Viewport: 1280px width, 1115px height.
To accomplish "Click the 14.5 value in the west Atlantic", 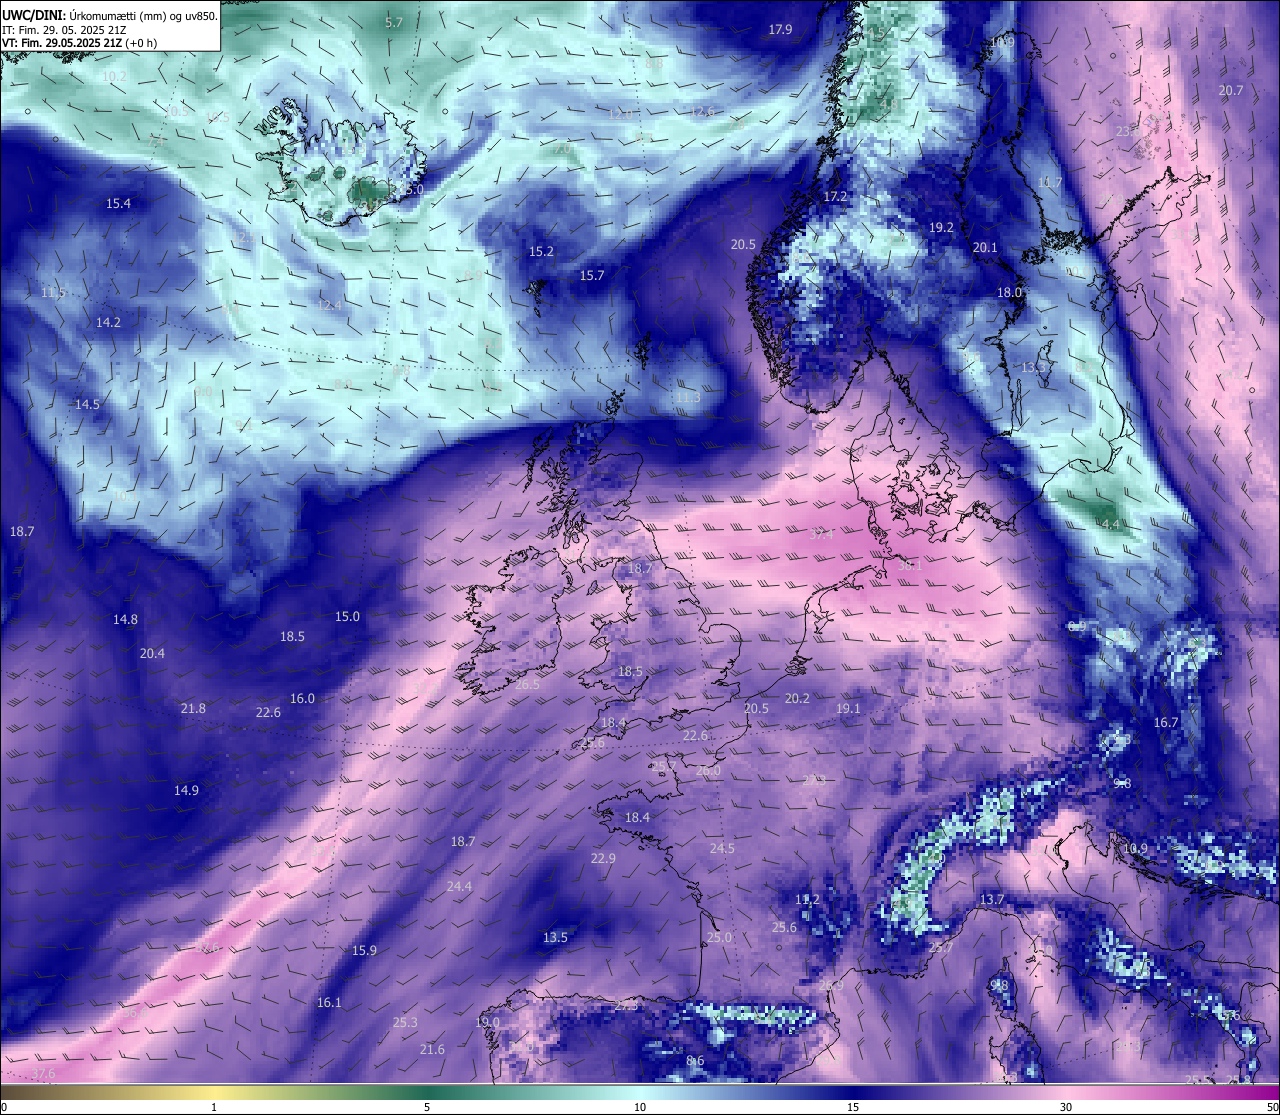I will click(87, 405).
